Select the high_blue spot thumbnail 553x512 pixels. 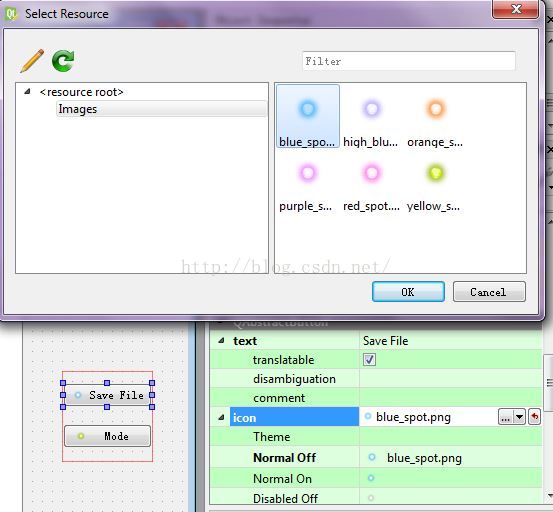click(371, 122)
